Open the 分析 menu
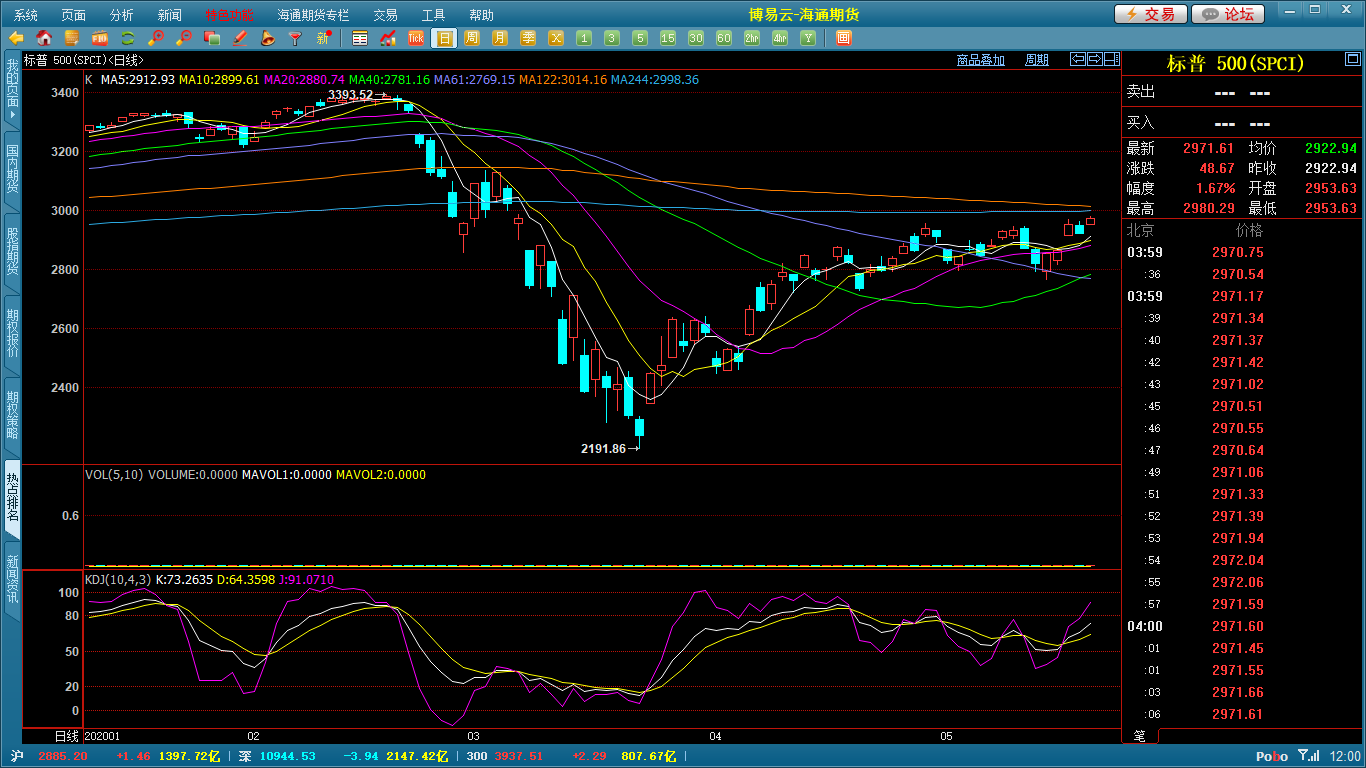The width and height of the screenshot is (1366, 768). pyautogui.click(x=122, y=15)
